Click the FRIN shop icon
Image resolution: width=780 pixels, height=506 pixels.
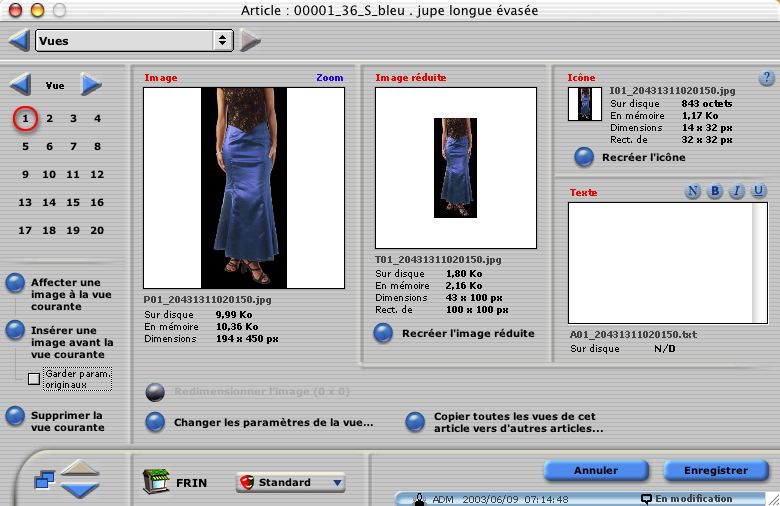click(x=155, y=482)
